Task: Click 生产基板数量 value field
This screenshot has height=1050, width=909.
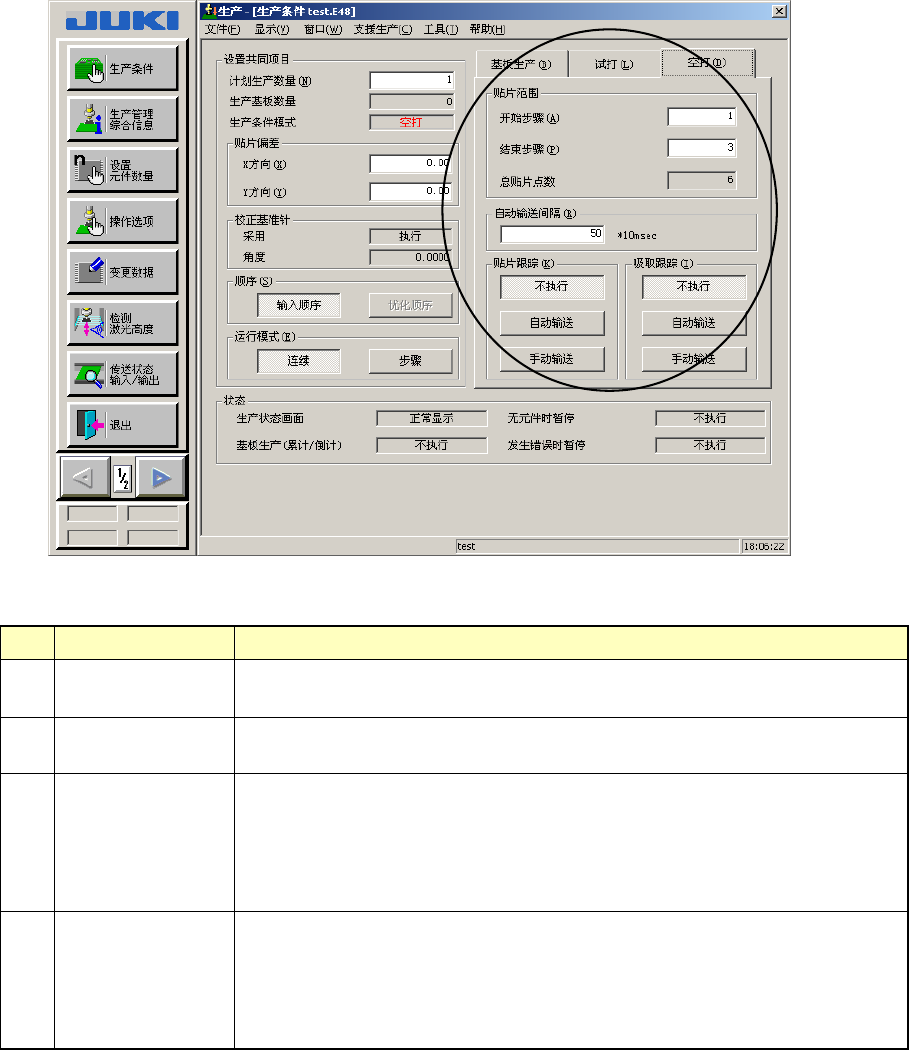Action: [x=411, y=101]
